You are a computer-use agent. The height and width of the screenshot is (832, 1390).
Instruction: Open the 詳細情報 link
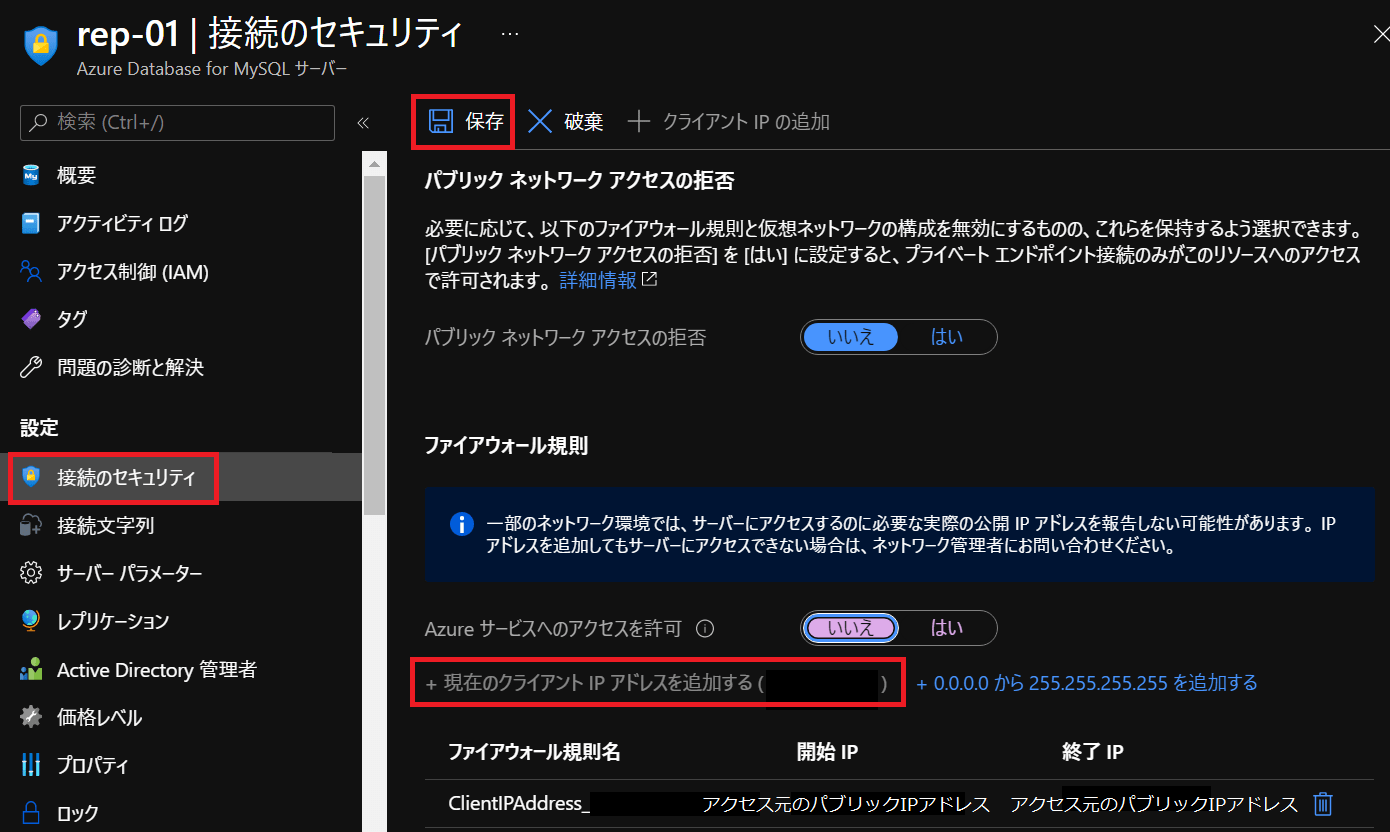click(598, 280)
